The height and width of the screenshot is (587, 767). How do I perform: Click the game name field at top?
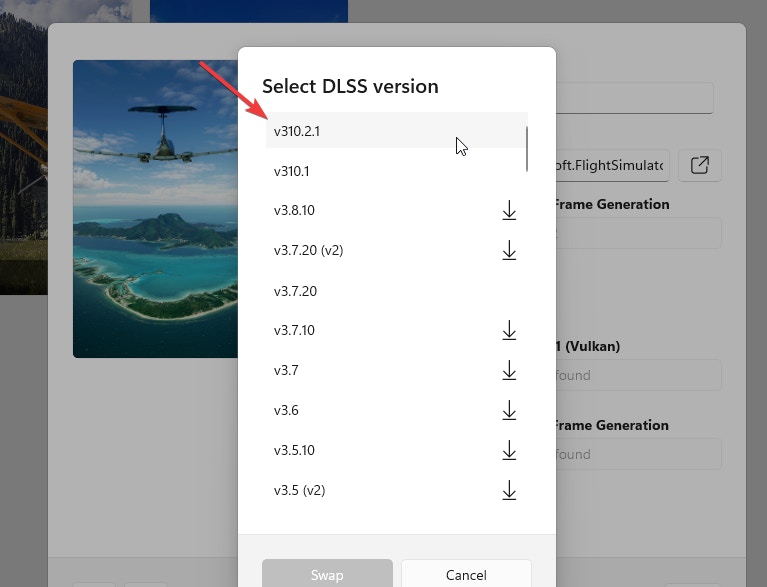click(634, 98)
